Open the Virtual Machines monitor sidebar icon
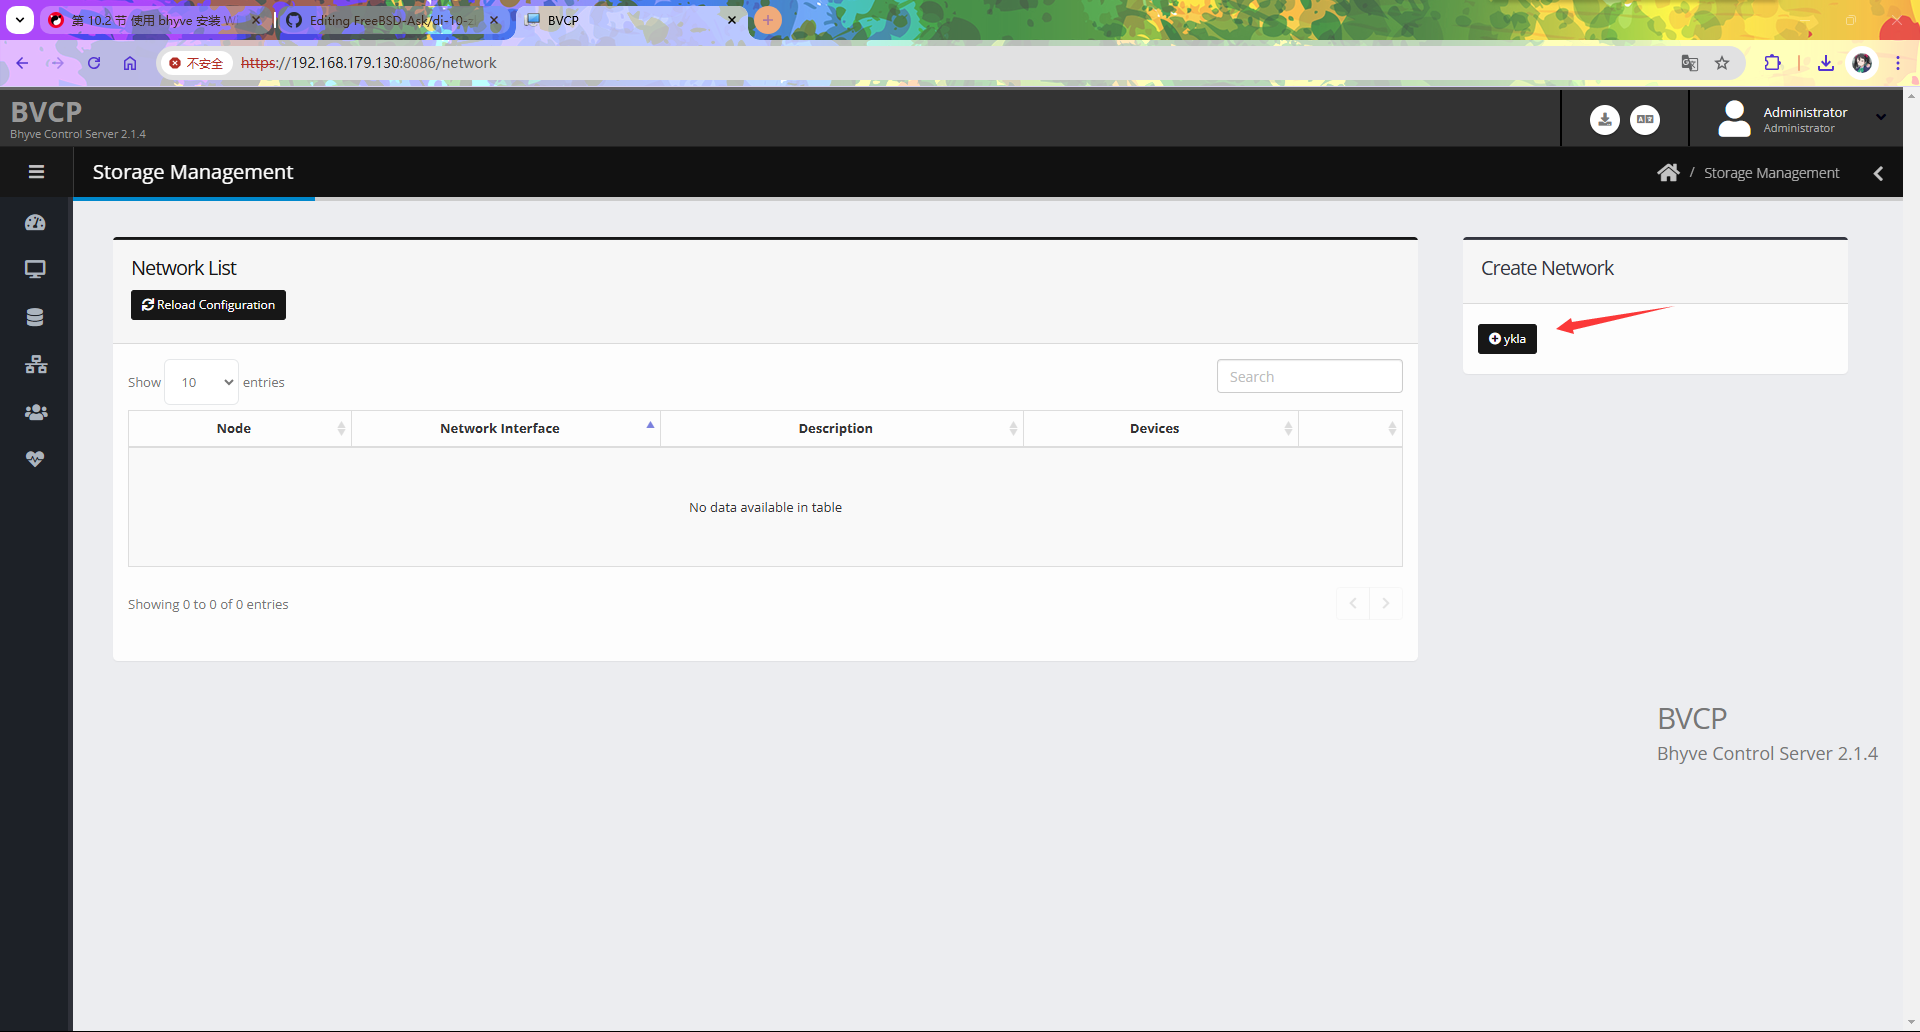The height and width of the screenshot is (1032, 1920). 35,269
